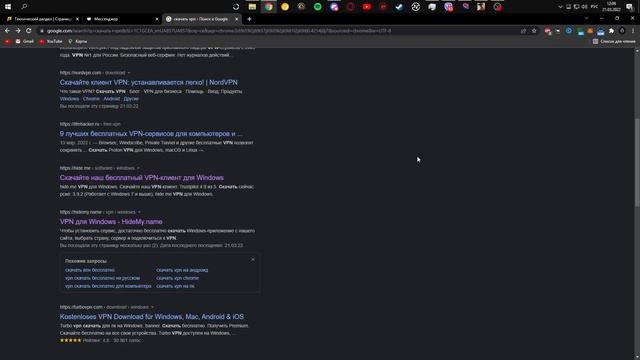Open the volume tray icon
The image size is (640, 360).
pos(584,7)
